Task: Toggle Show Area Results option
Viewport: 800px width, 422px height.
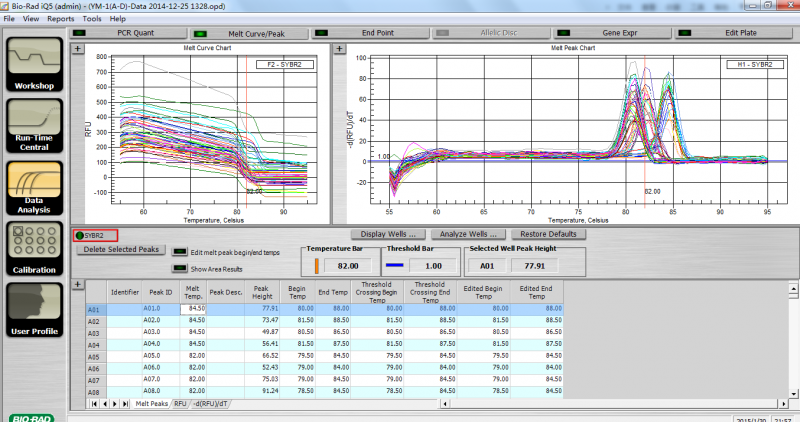Action: pyautogui.click(x=180, y=268)
